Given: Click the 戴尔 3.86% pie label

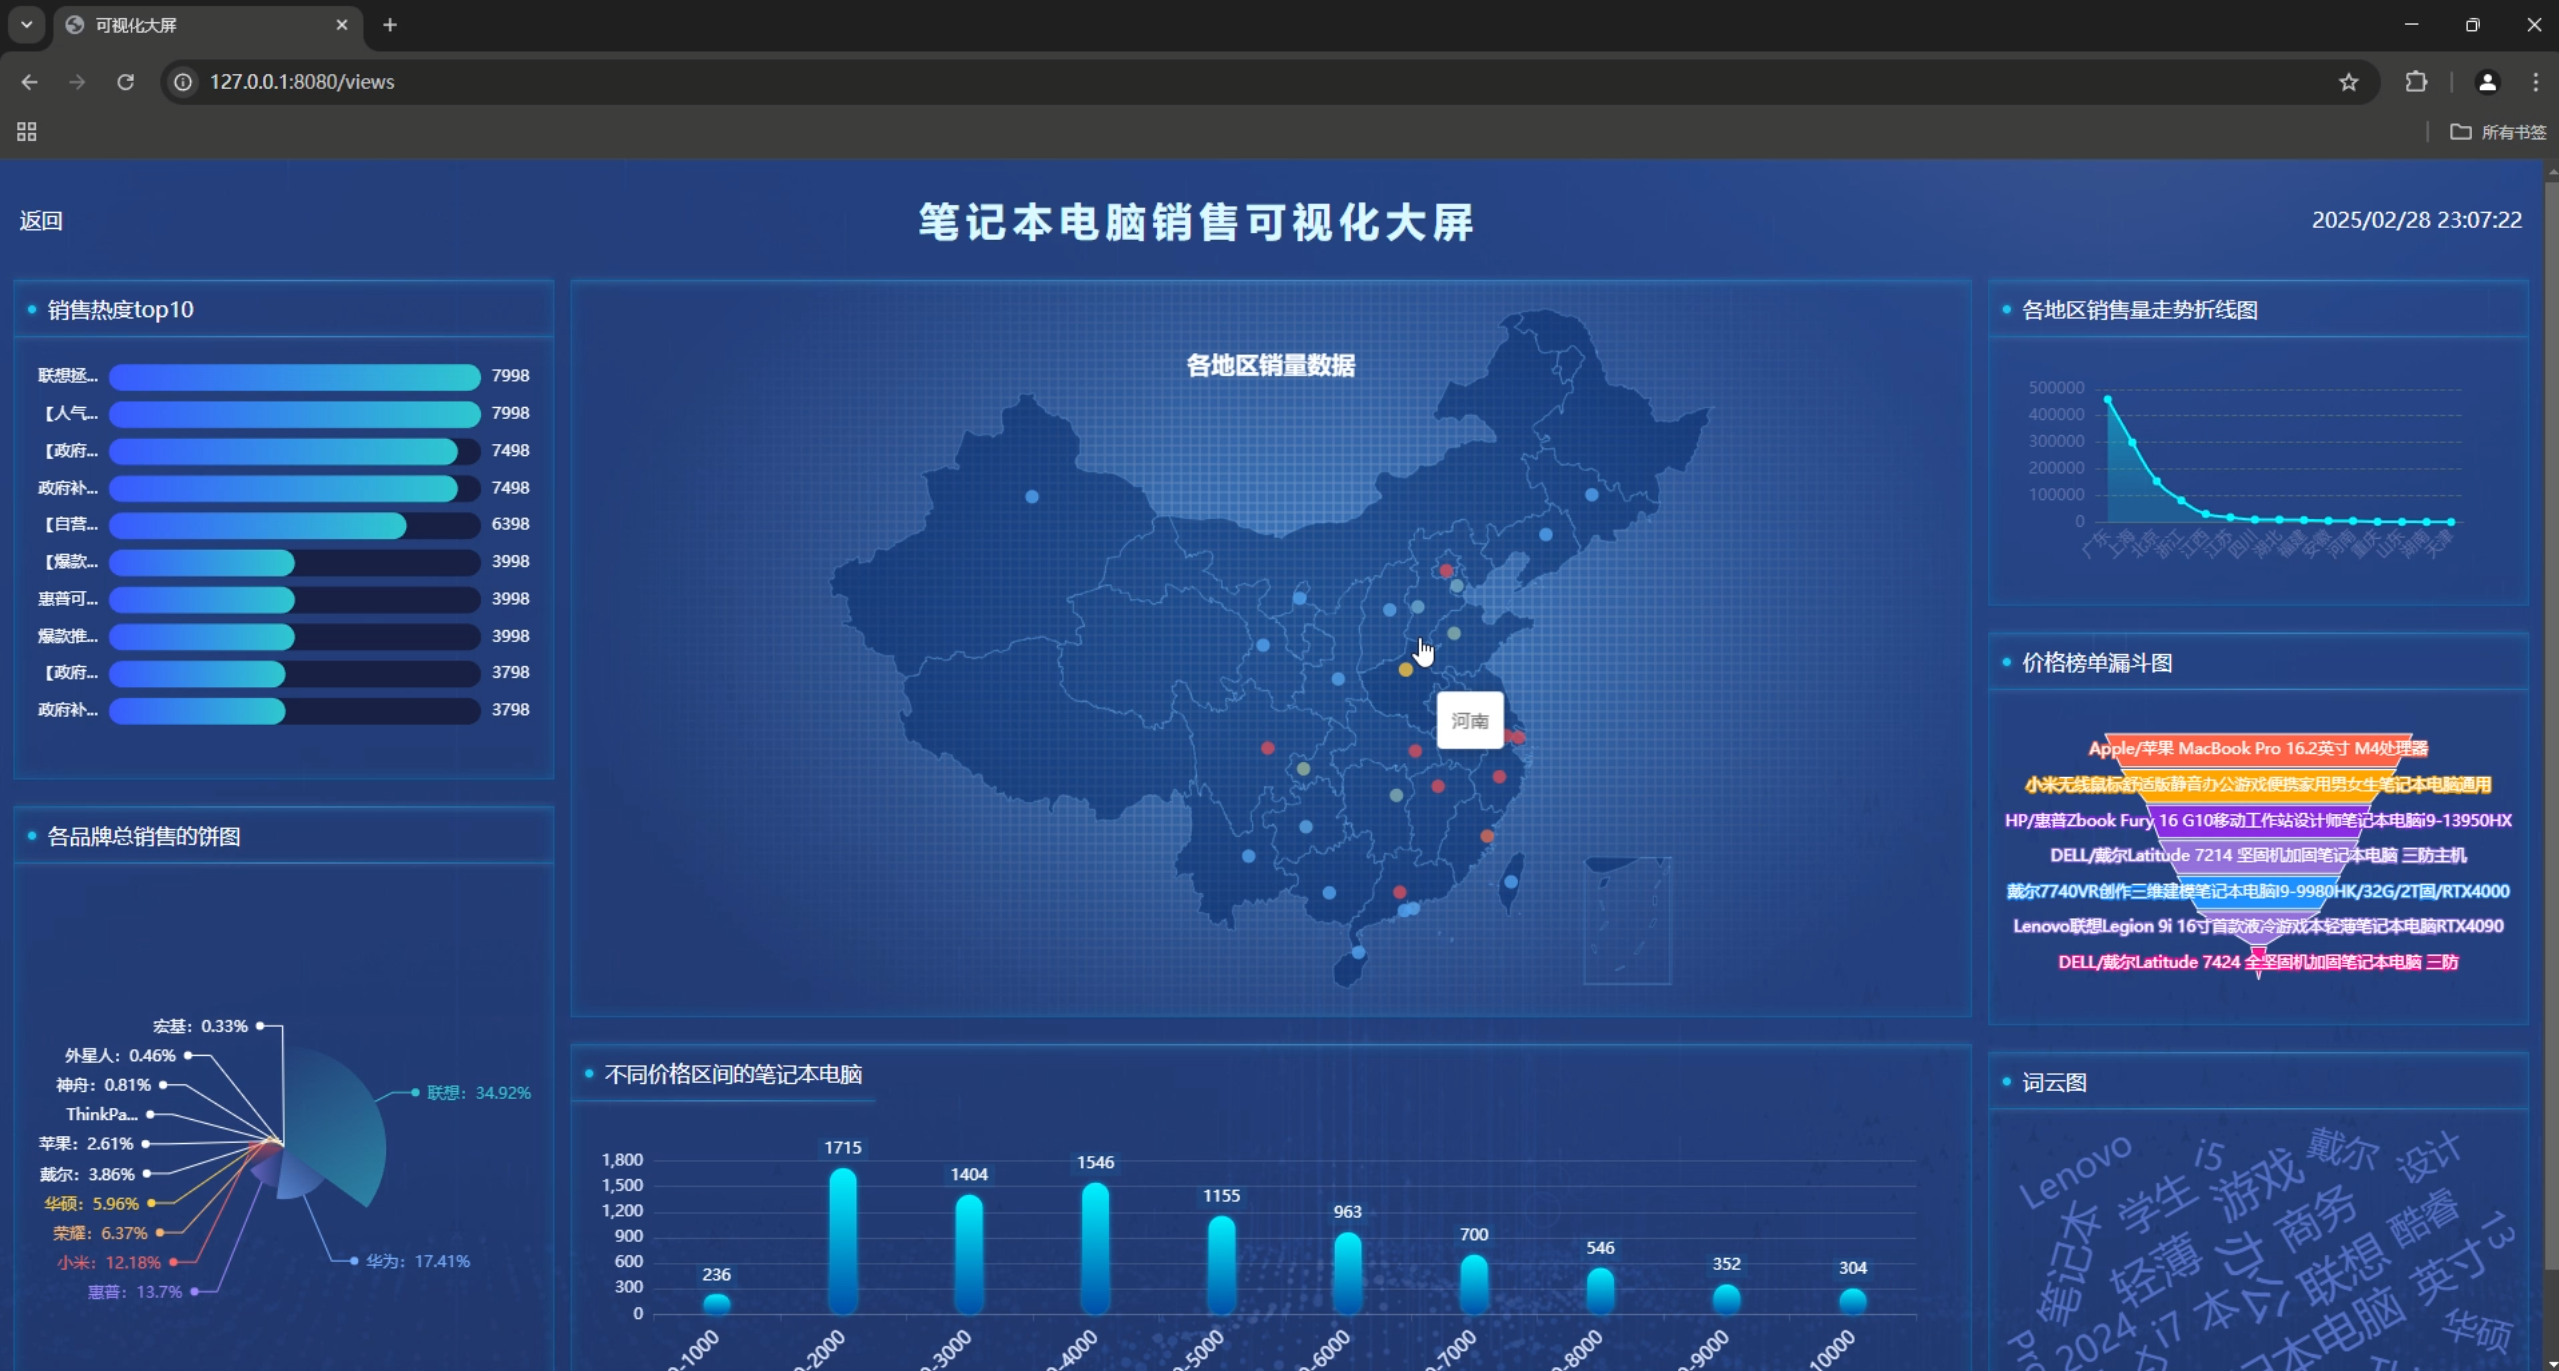Looking at the screenshot, I should (87, 1175).
